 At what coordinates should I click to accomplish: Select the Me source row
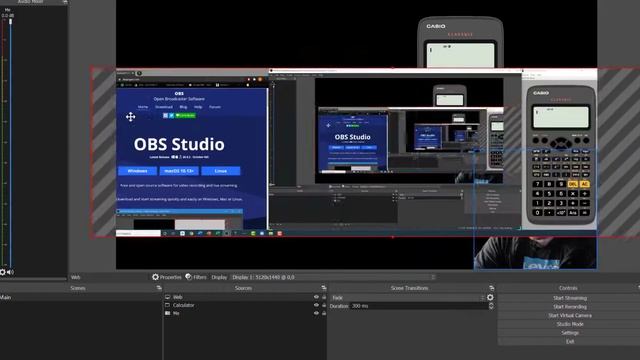[x=245, y=313]
